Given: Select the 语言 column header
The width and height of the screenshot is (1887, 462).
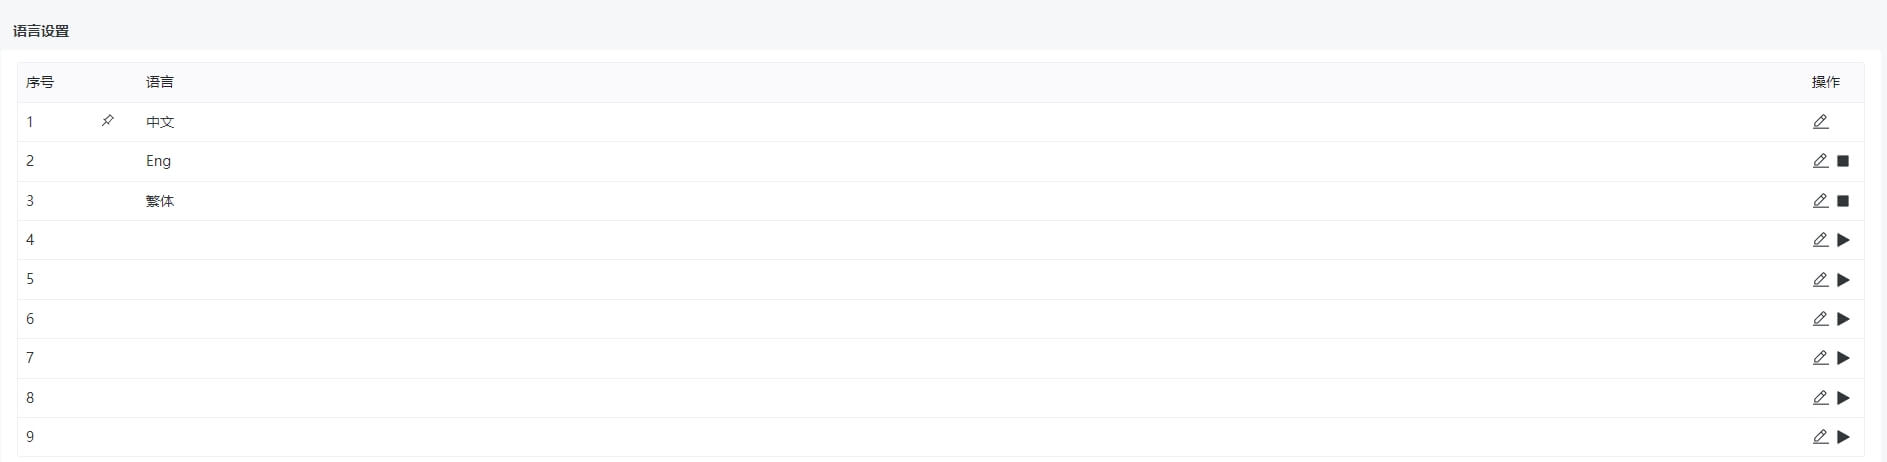Looking at the screenshot, I should 160,82.
